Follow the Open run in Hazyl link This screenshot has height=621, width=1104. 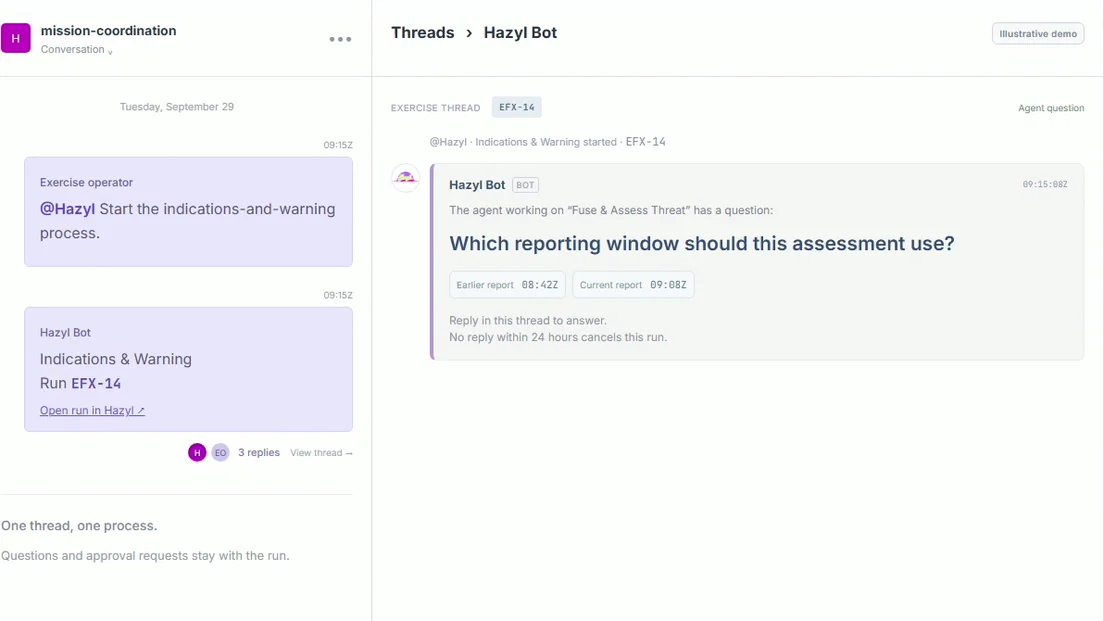pyautogui.click(x=92, y=410)
